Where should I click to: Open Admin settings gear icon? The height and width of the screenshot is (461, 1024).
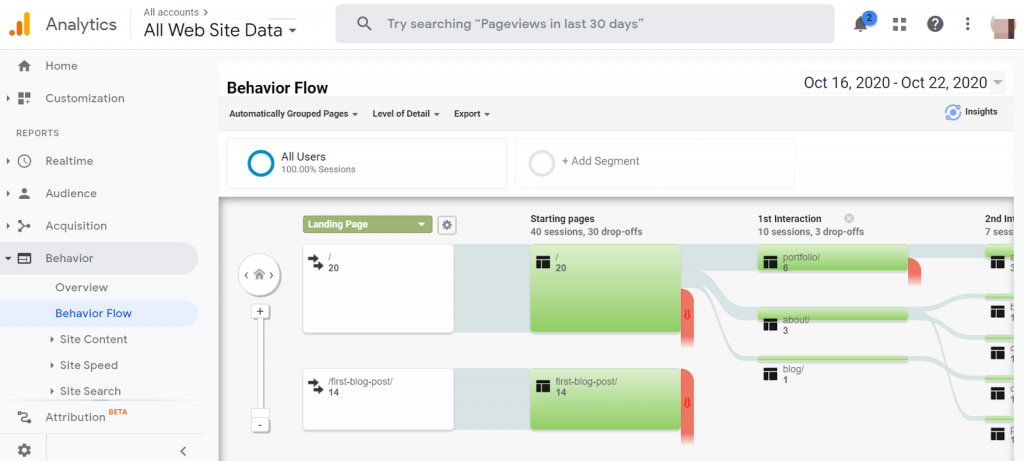(x=24, y=450)
